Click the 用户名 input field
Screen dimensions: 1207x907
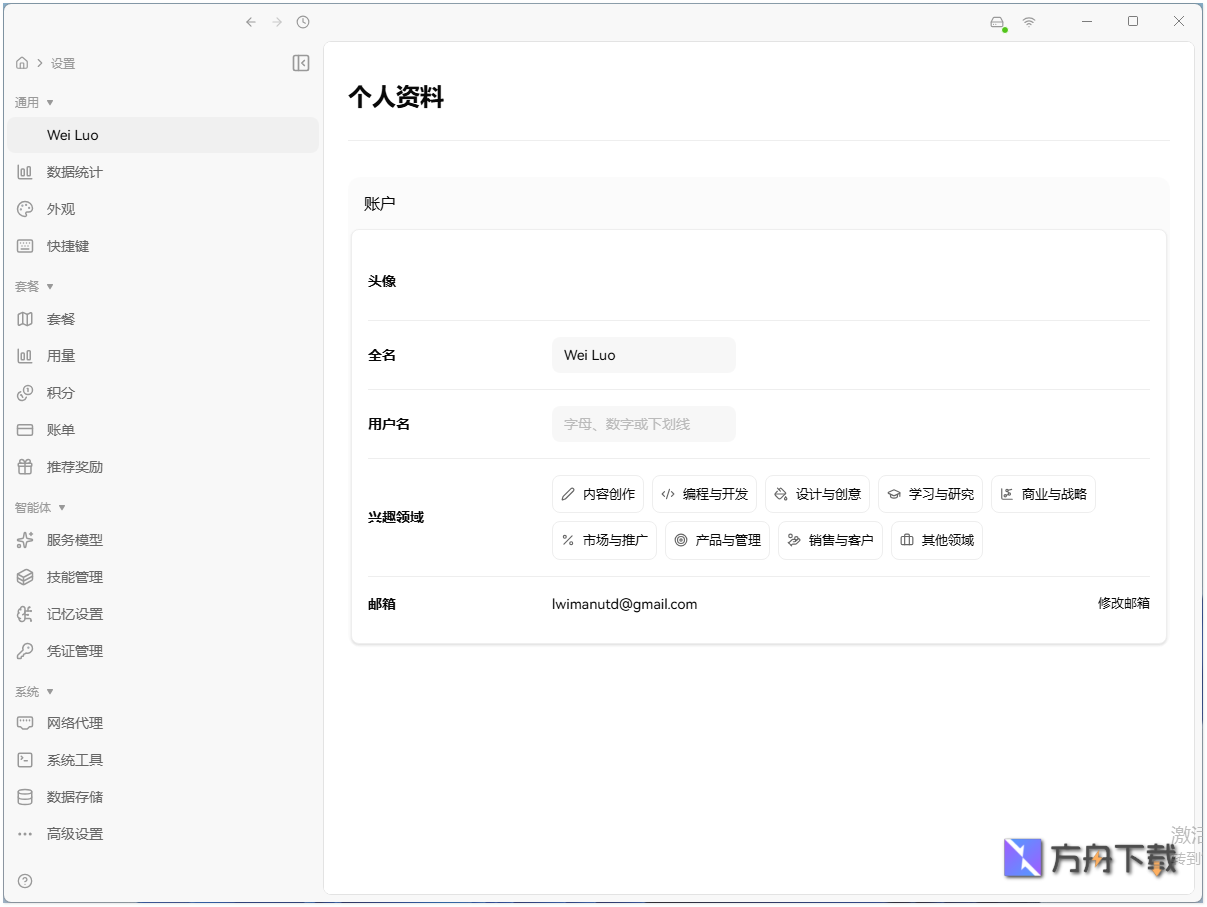coord(643,424)
